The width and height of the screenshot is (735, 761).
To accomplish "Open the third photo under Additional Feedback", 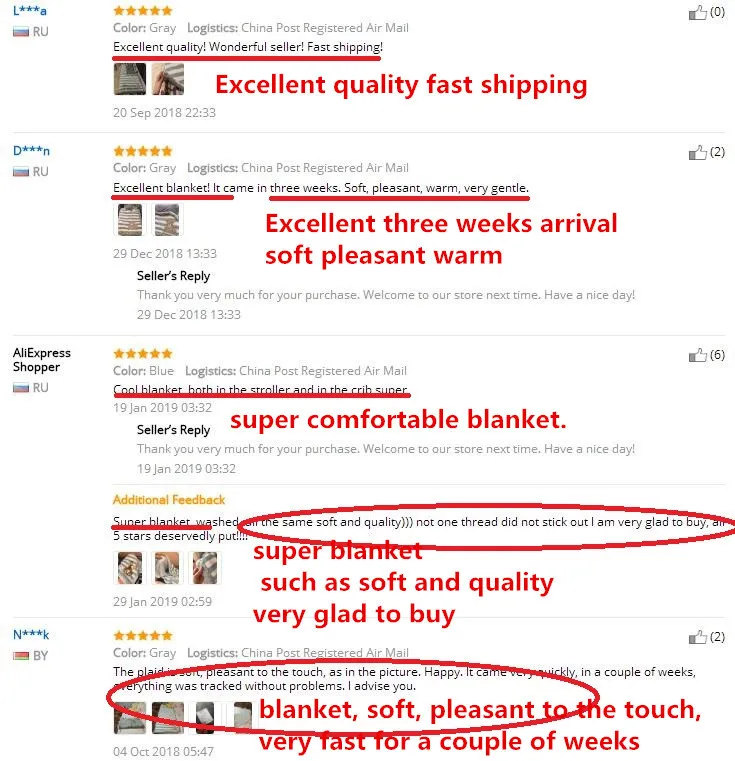I will [204, 567].
